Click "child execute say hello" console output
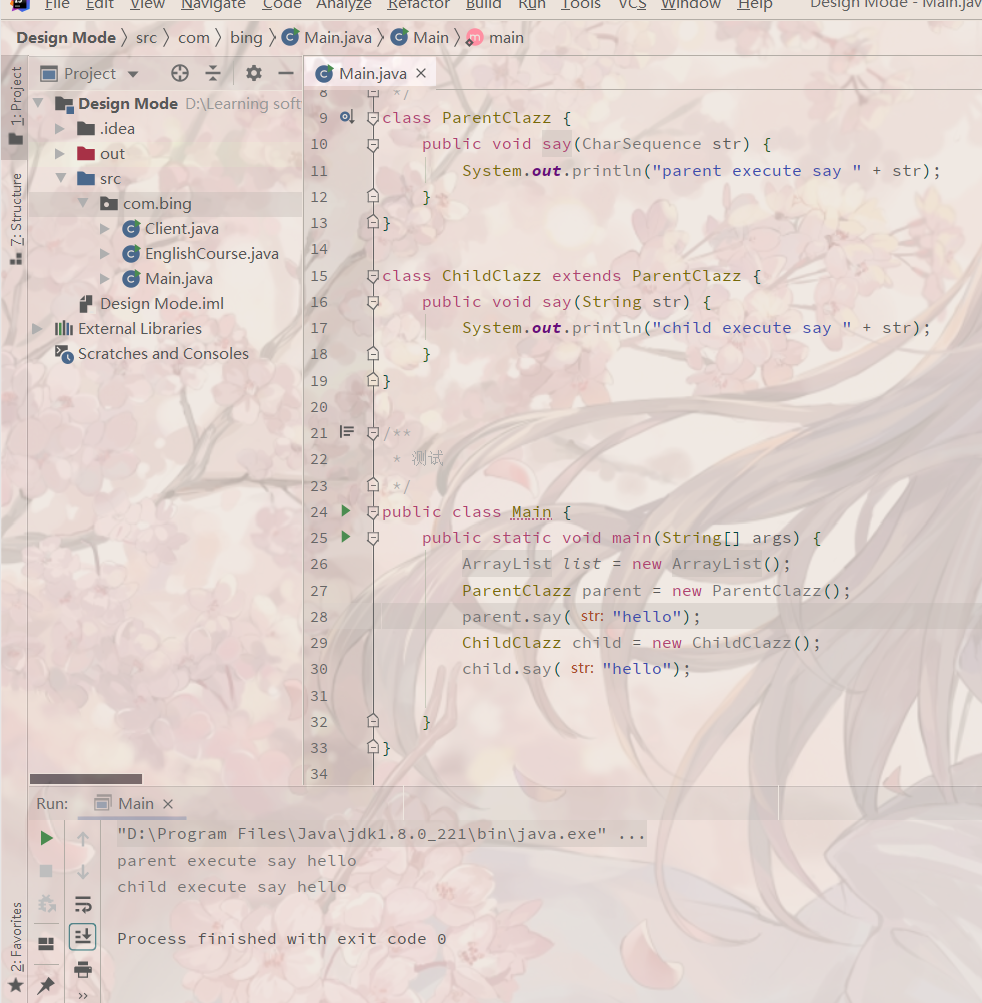982x1003 pixels. pyautogui.click(x=232, y=887)
